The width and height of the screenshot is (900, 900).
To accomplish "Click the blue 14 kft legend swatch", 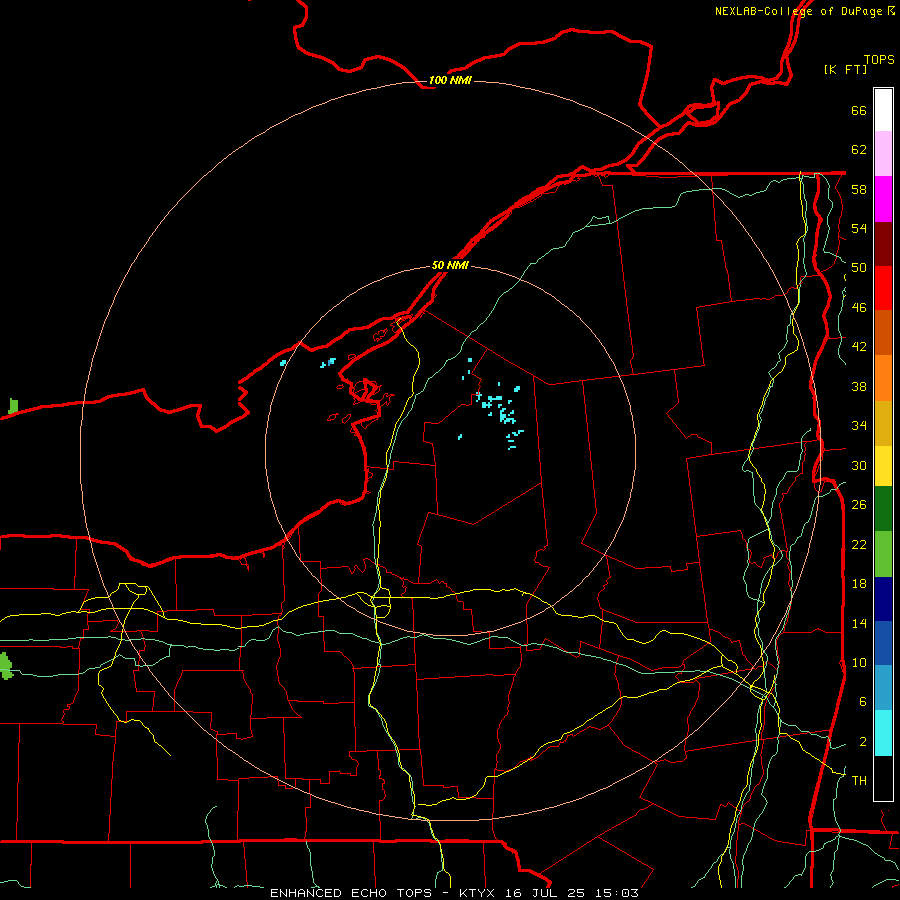I will [883, 643].
